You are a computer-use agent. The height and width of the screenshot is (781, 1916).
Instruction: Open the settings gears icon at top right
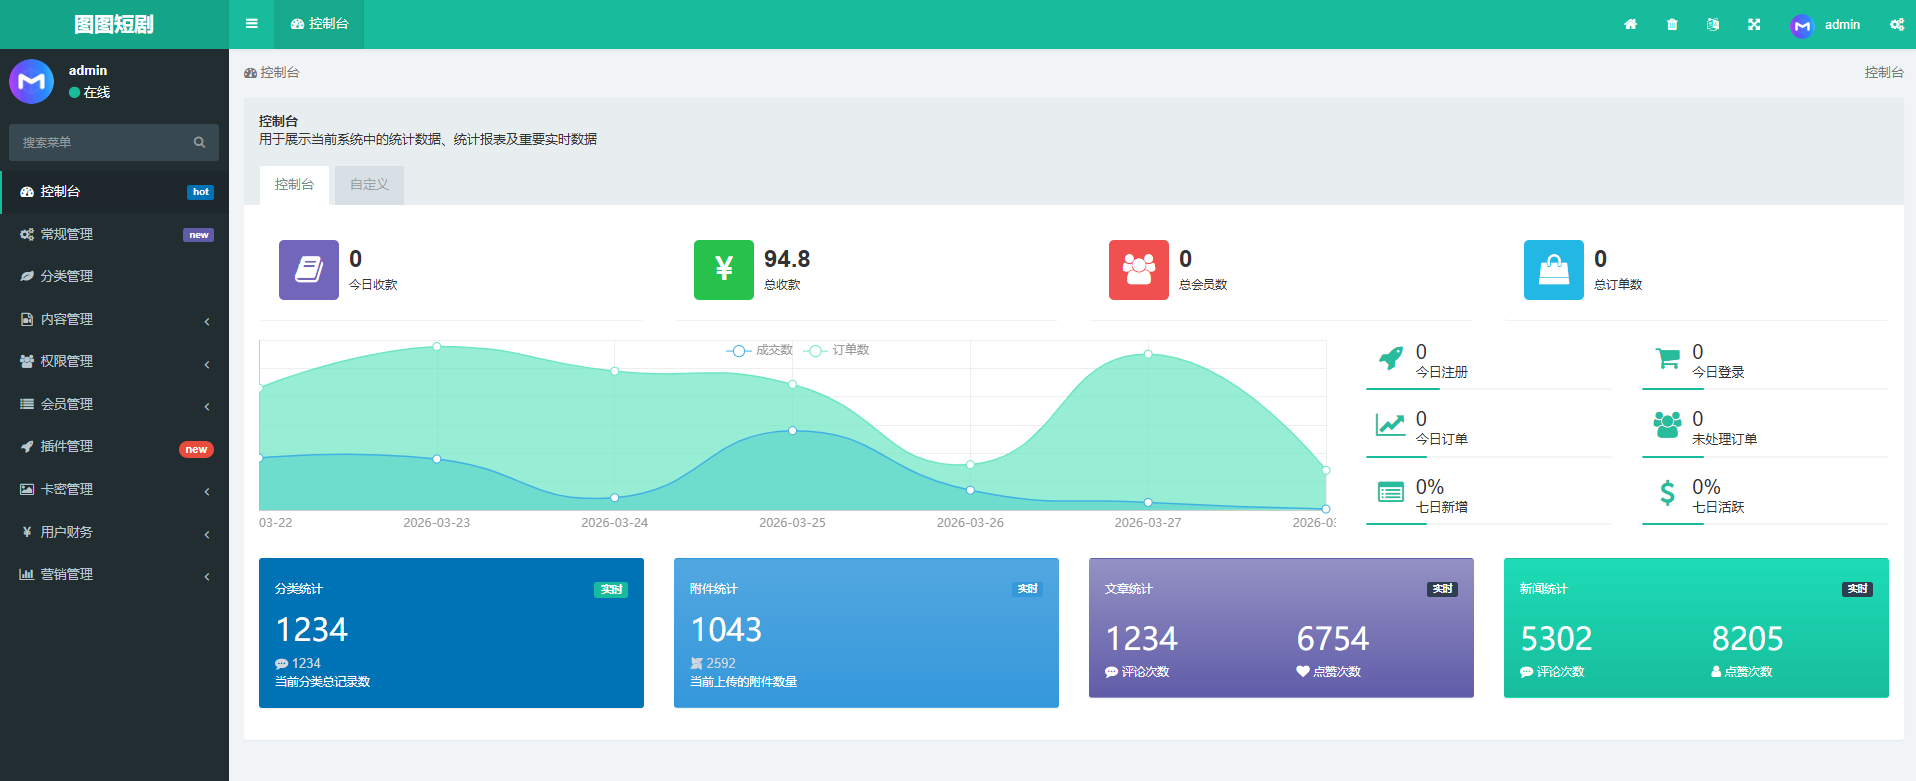1896,24
